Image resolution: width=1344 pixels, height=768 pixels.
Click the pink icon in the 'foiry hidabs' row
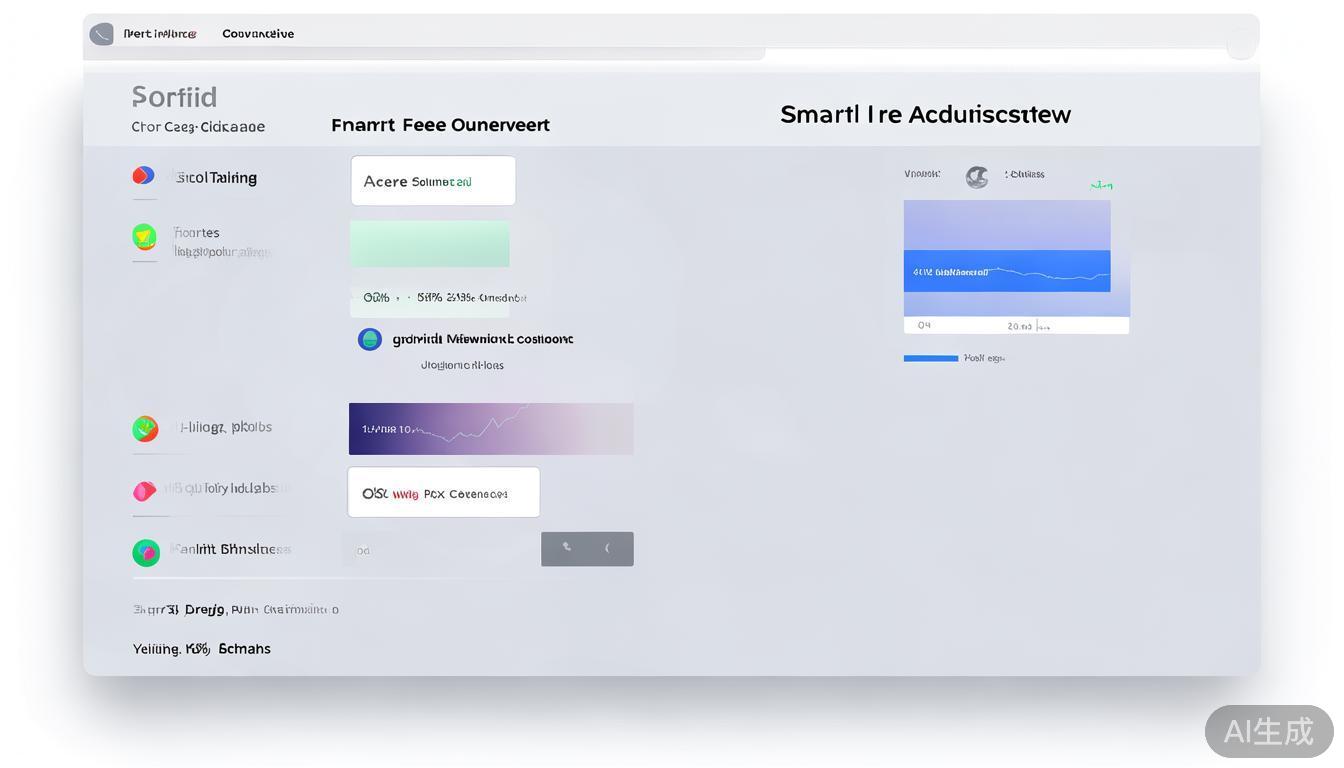[145, 490]
